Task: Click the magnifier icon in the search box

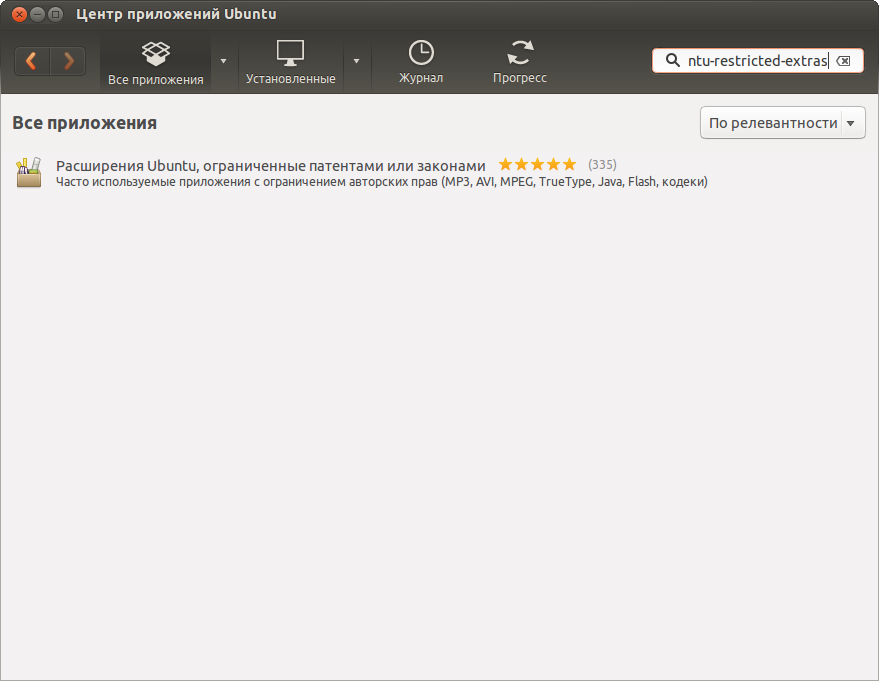Action: click(x=672, y=60)
